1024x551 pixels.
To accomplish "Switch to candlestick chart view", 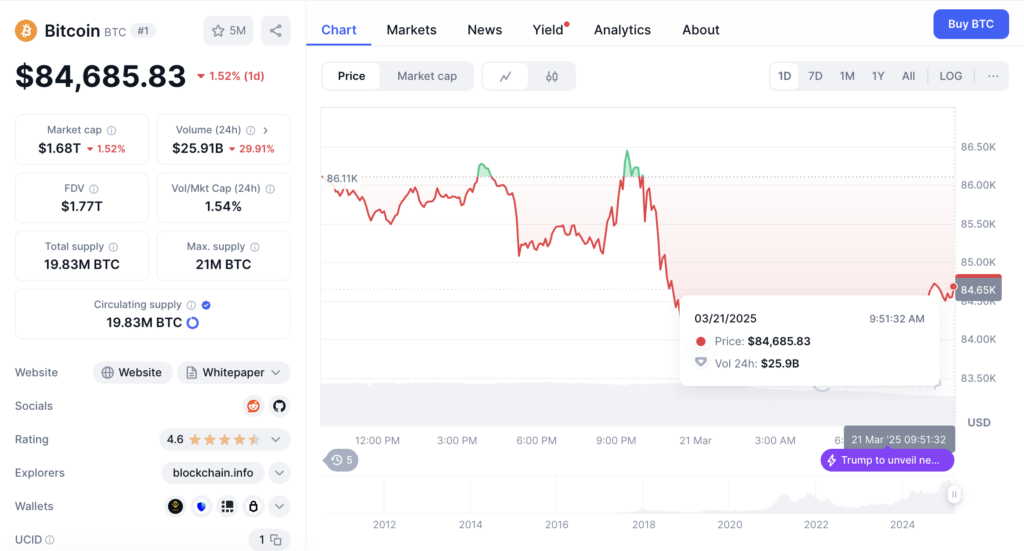I will click(552, 76).
